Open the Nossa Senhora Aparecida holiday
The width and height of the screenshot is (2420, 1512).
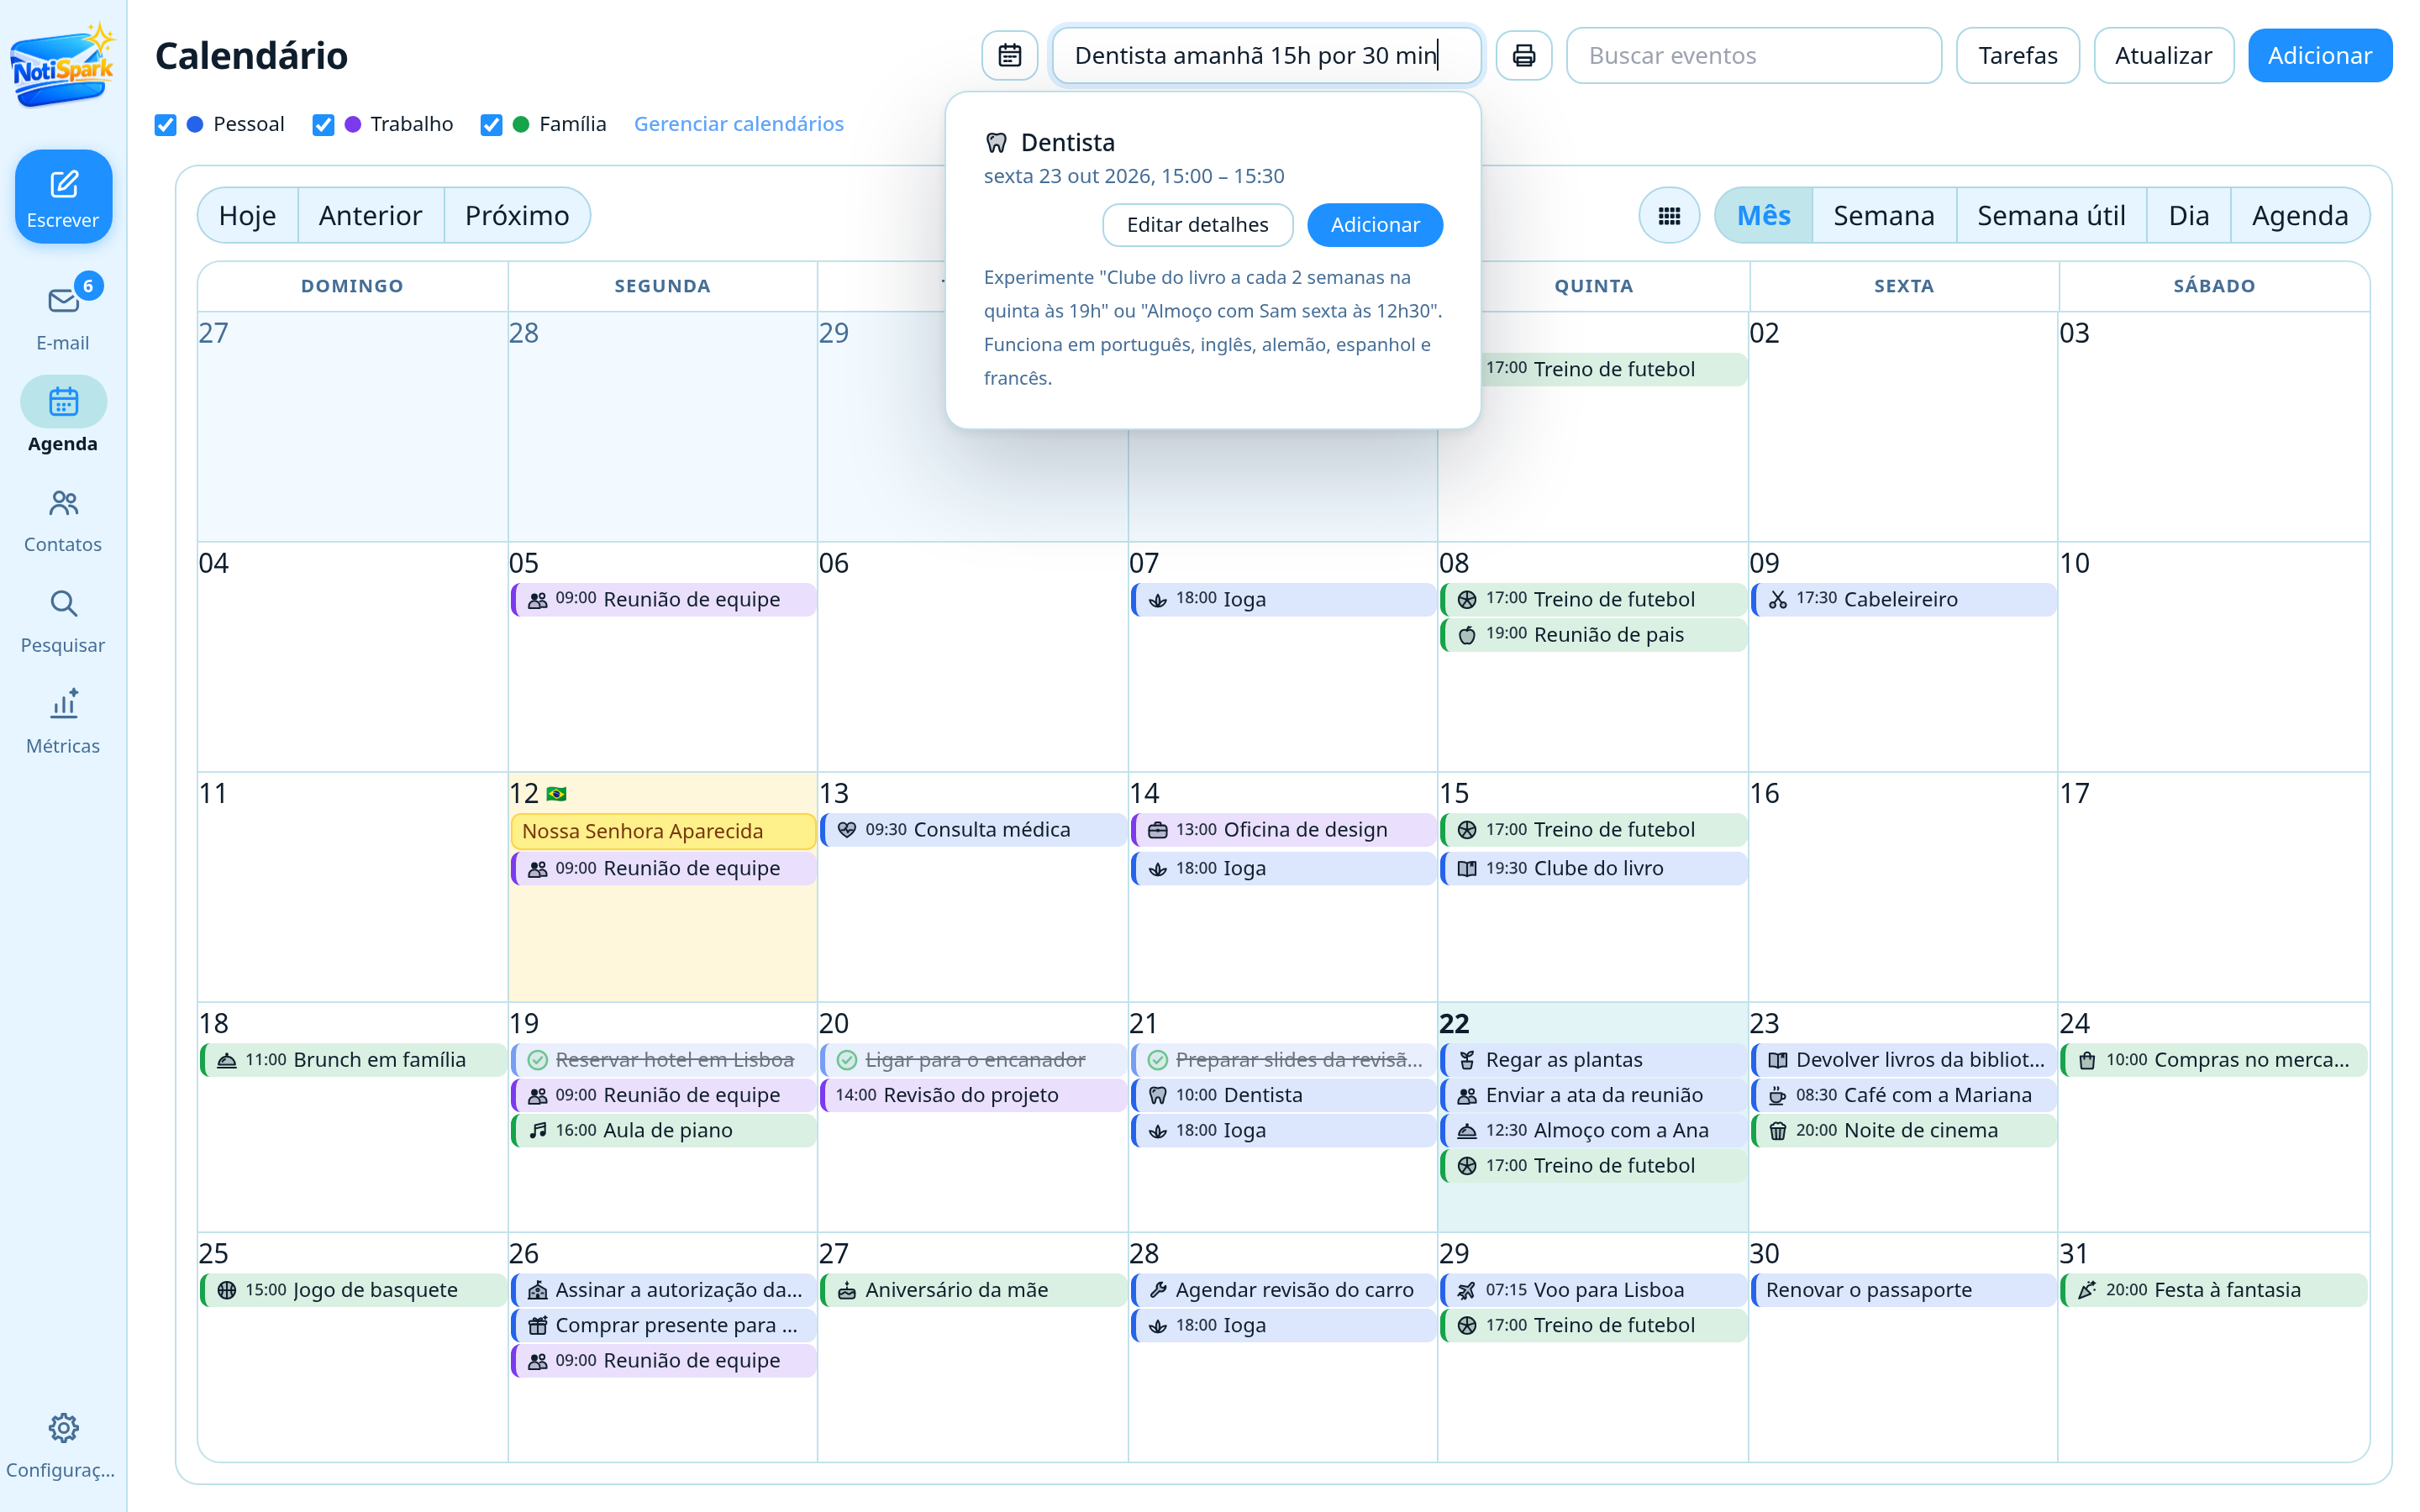tap(663, 831)
